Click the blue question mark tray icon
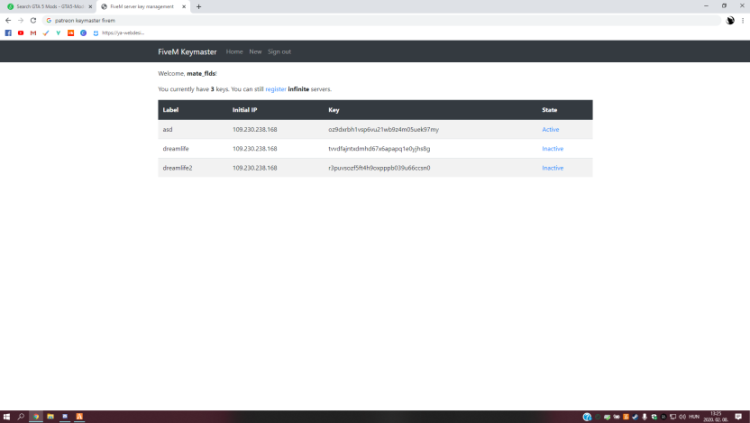 [587, 417]
